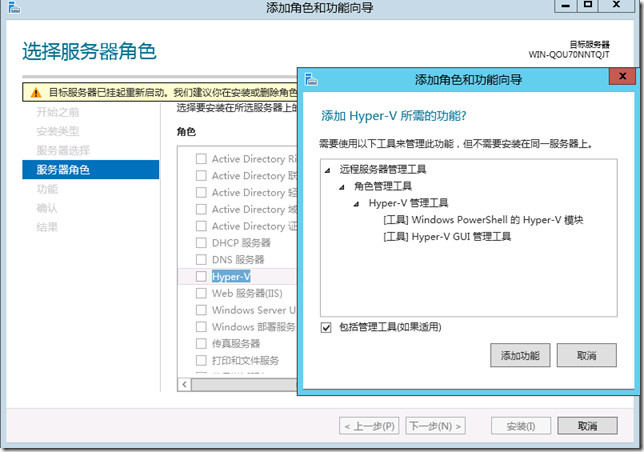Check the Active Directory Ri… role checkbox
Screen dimensions: 644x452
pyautogui.click(x=201, y=159)
